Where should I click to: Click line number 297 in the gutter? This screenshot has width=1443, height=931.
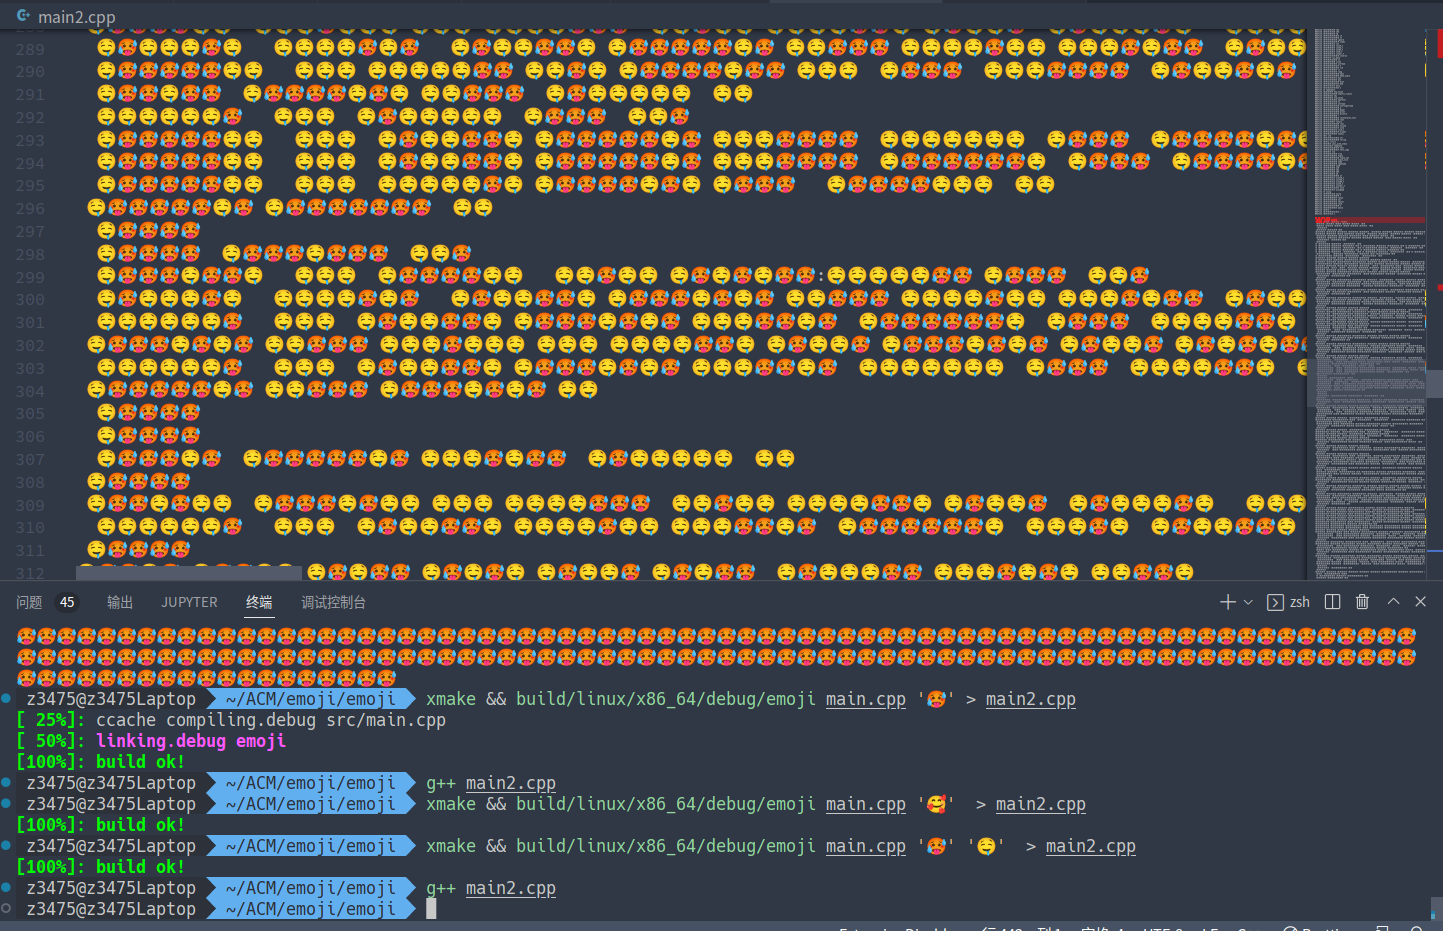[x=30, y=232]
